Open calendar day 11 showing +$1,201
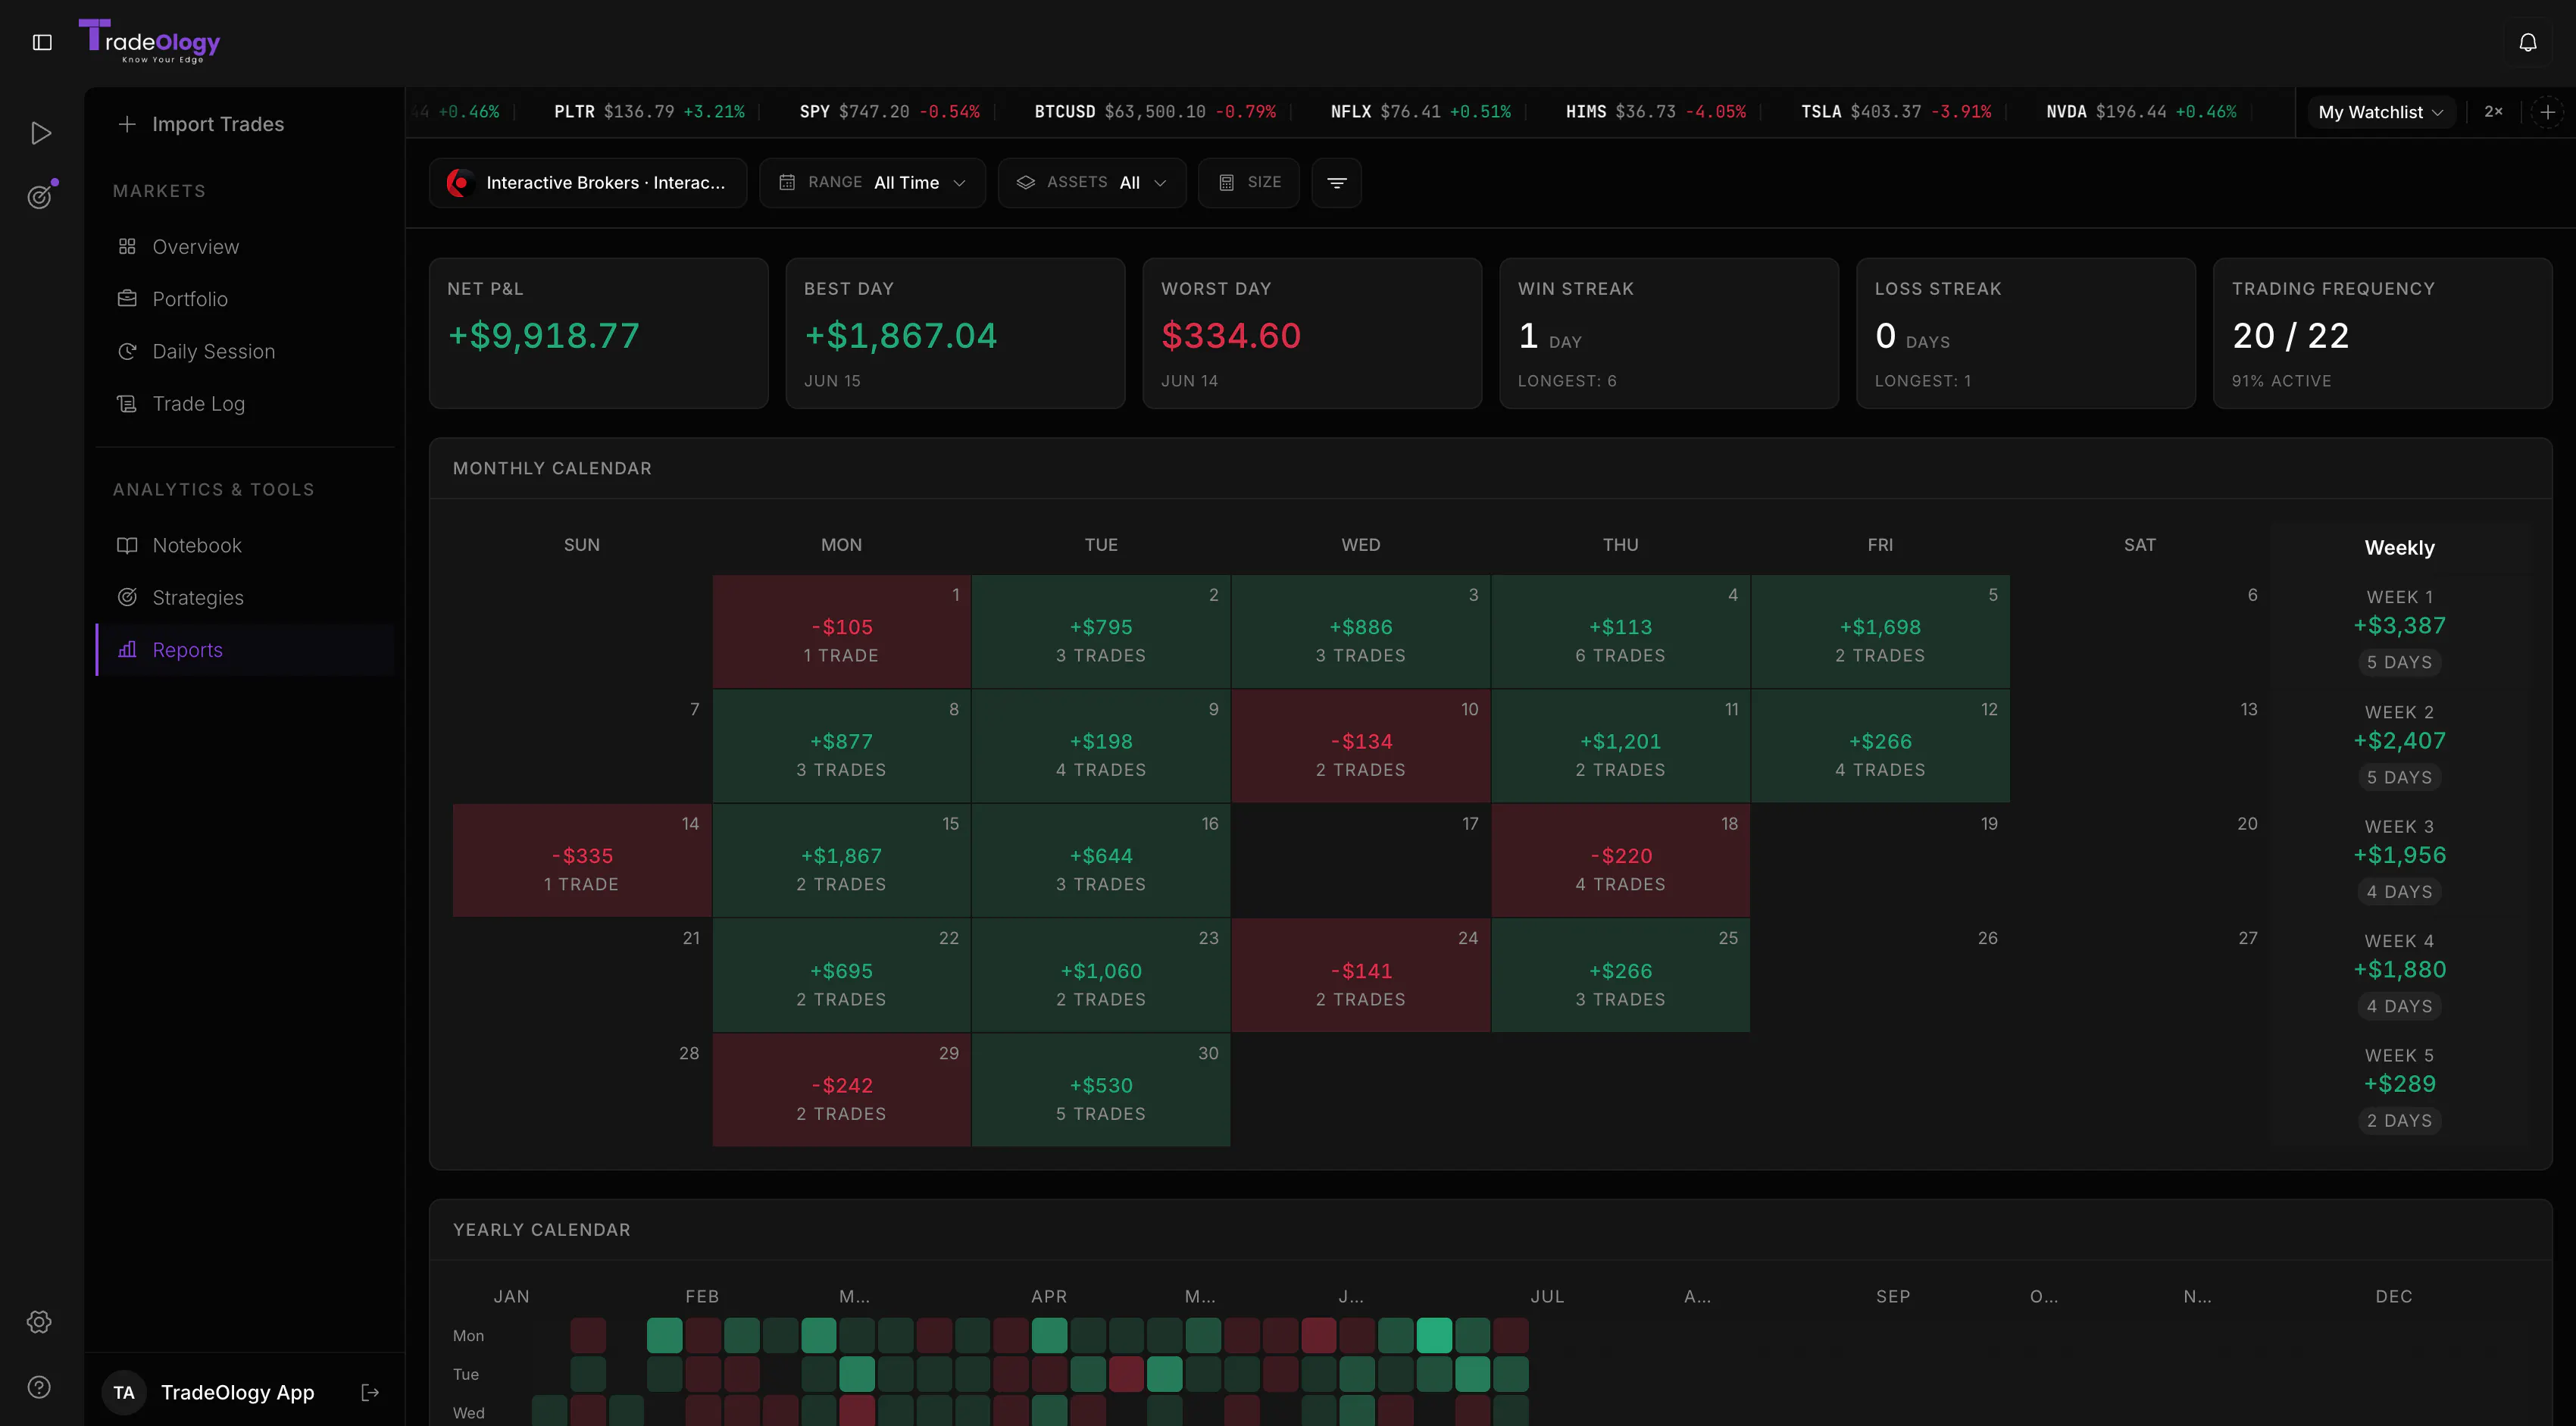The image size is (2576, 1426). pos(1620,745)
